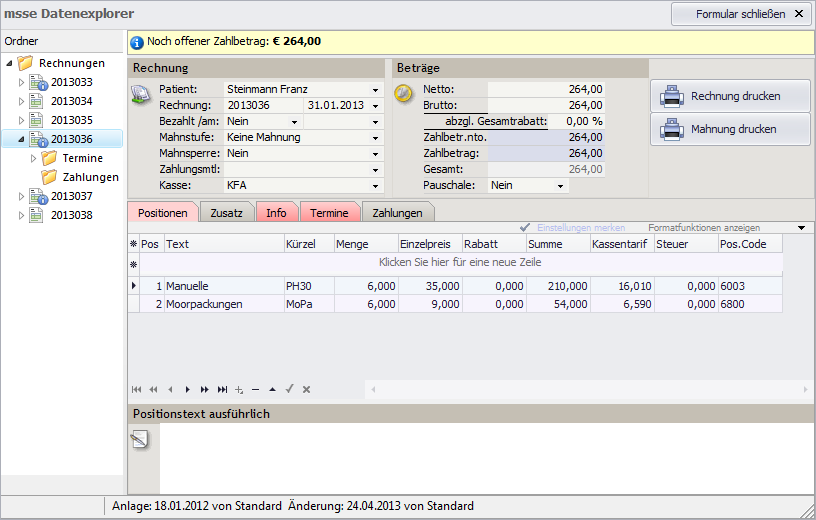This screenshot has width=816, height=520.
Task: Go to previous record in navigator
Action: click(x=170, y=389)
